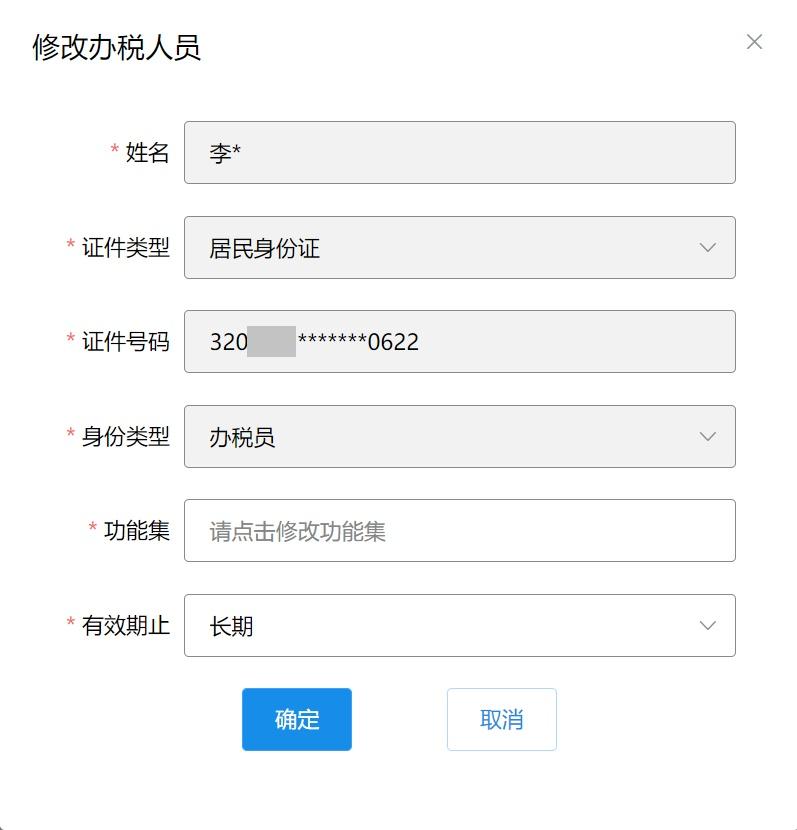
Task: Click the 姓名 field label
Action: click(x=147, y=153)
